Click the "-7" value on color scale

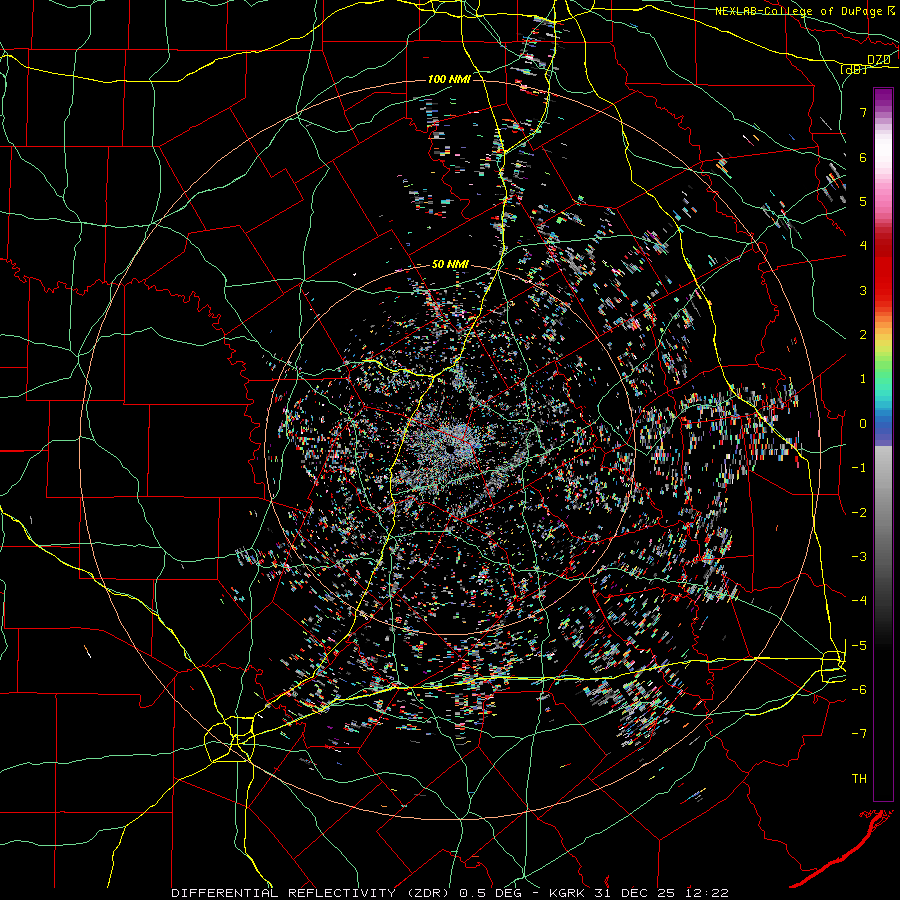tap(859, 734)
